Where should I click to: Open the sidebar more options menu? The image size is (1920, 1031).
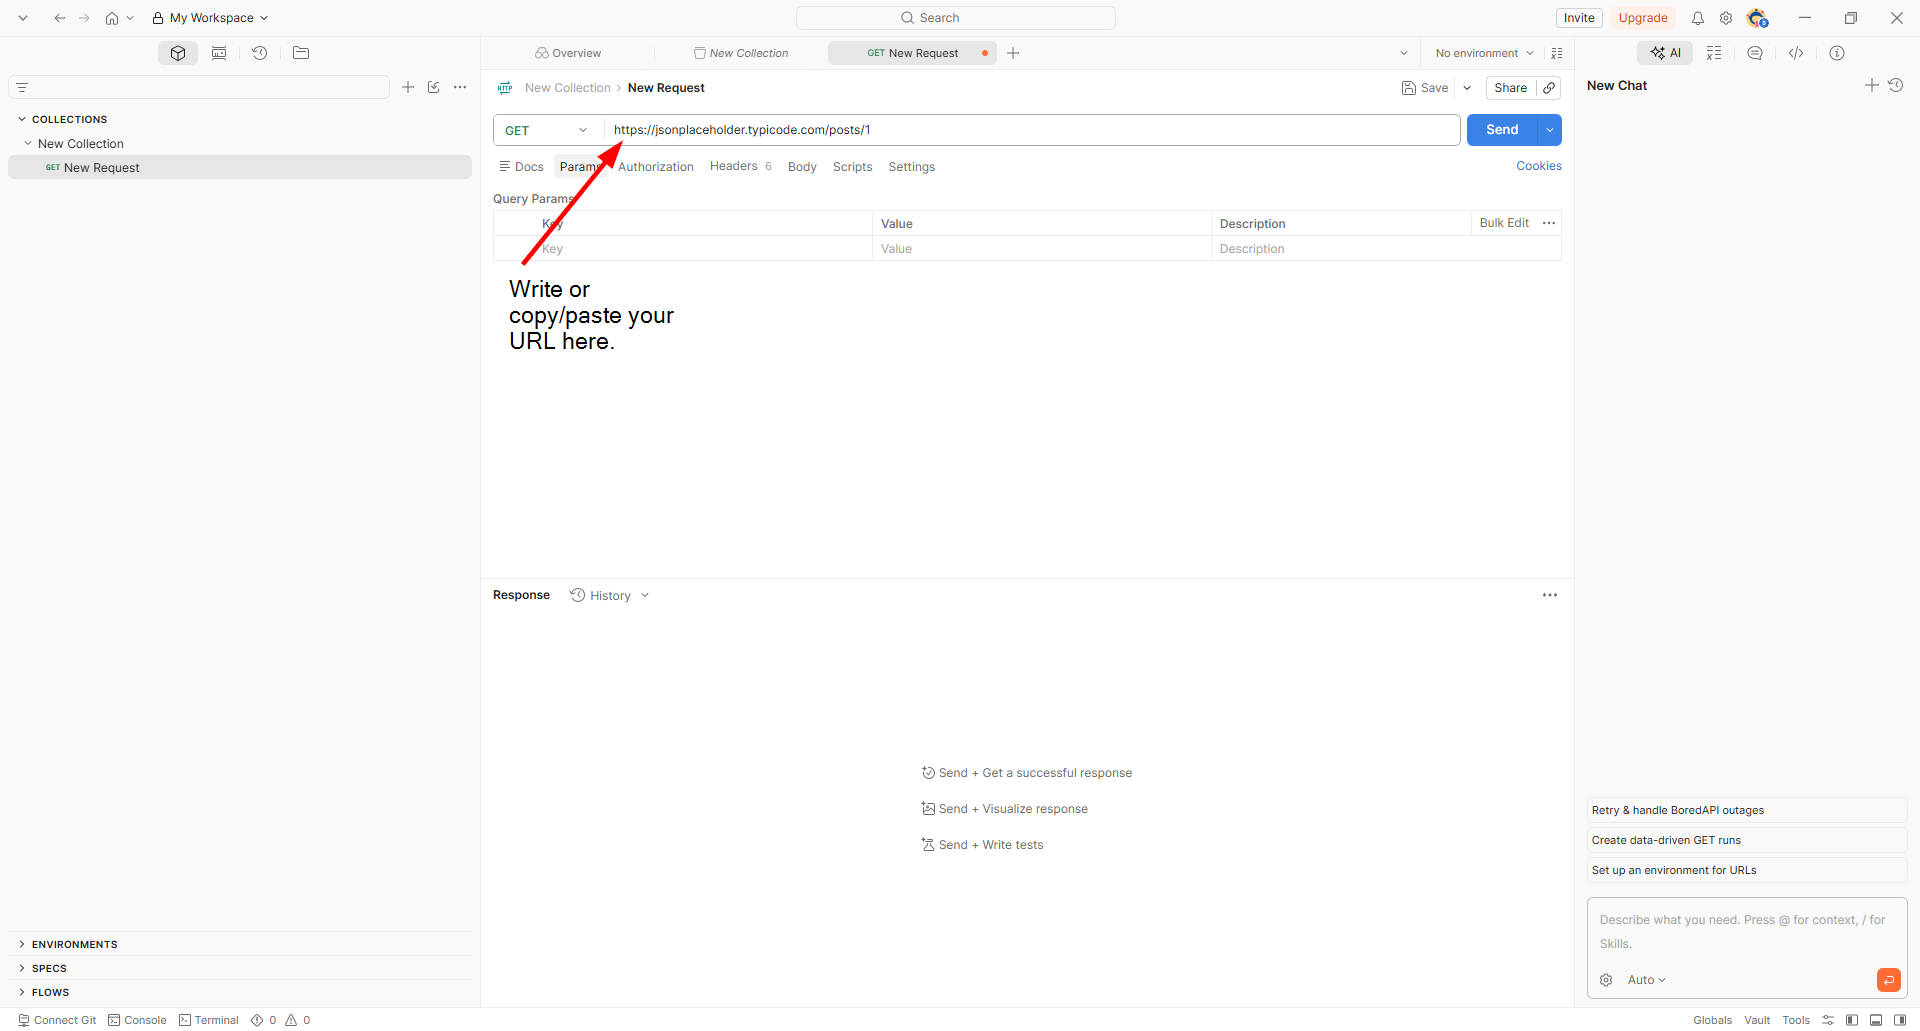click(x=460, y=87)
